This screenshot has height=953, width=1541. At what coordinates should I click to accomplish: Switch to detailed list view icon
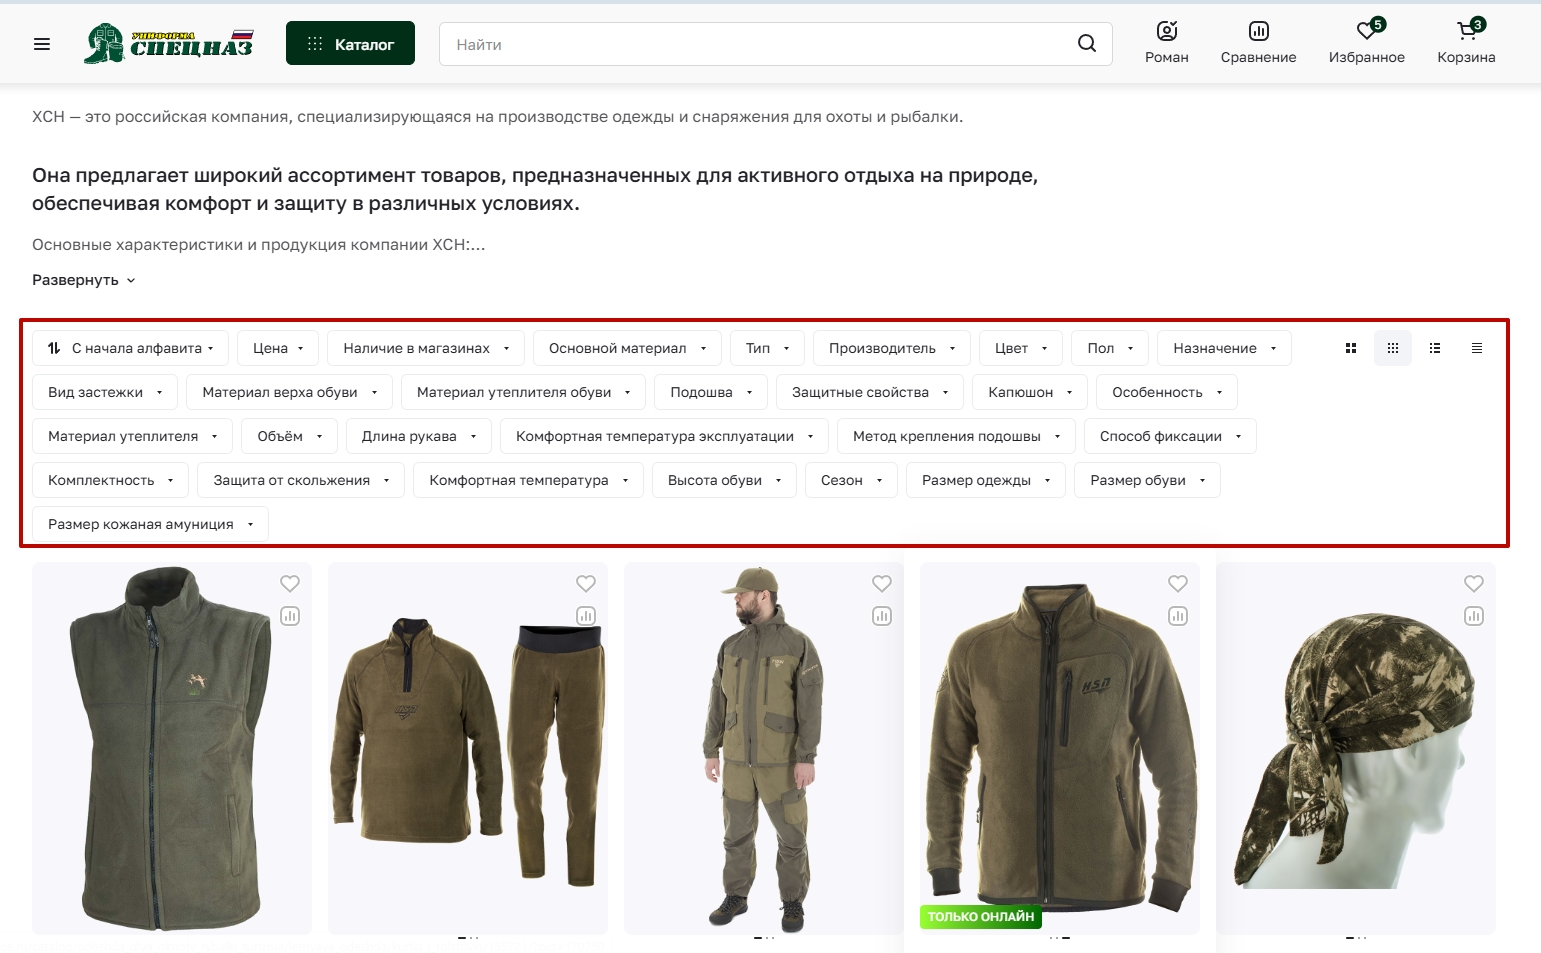(x=1435, y=348)
